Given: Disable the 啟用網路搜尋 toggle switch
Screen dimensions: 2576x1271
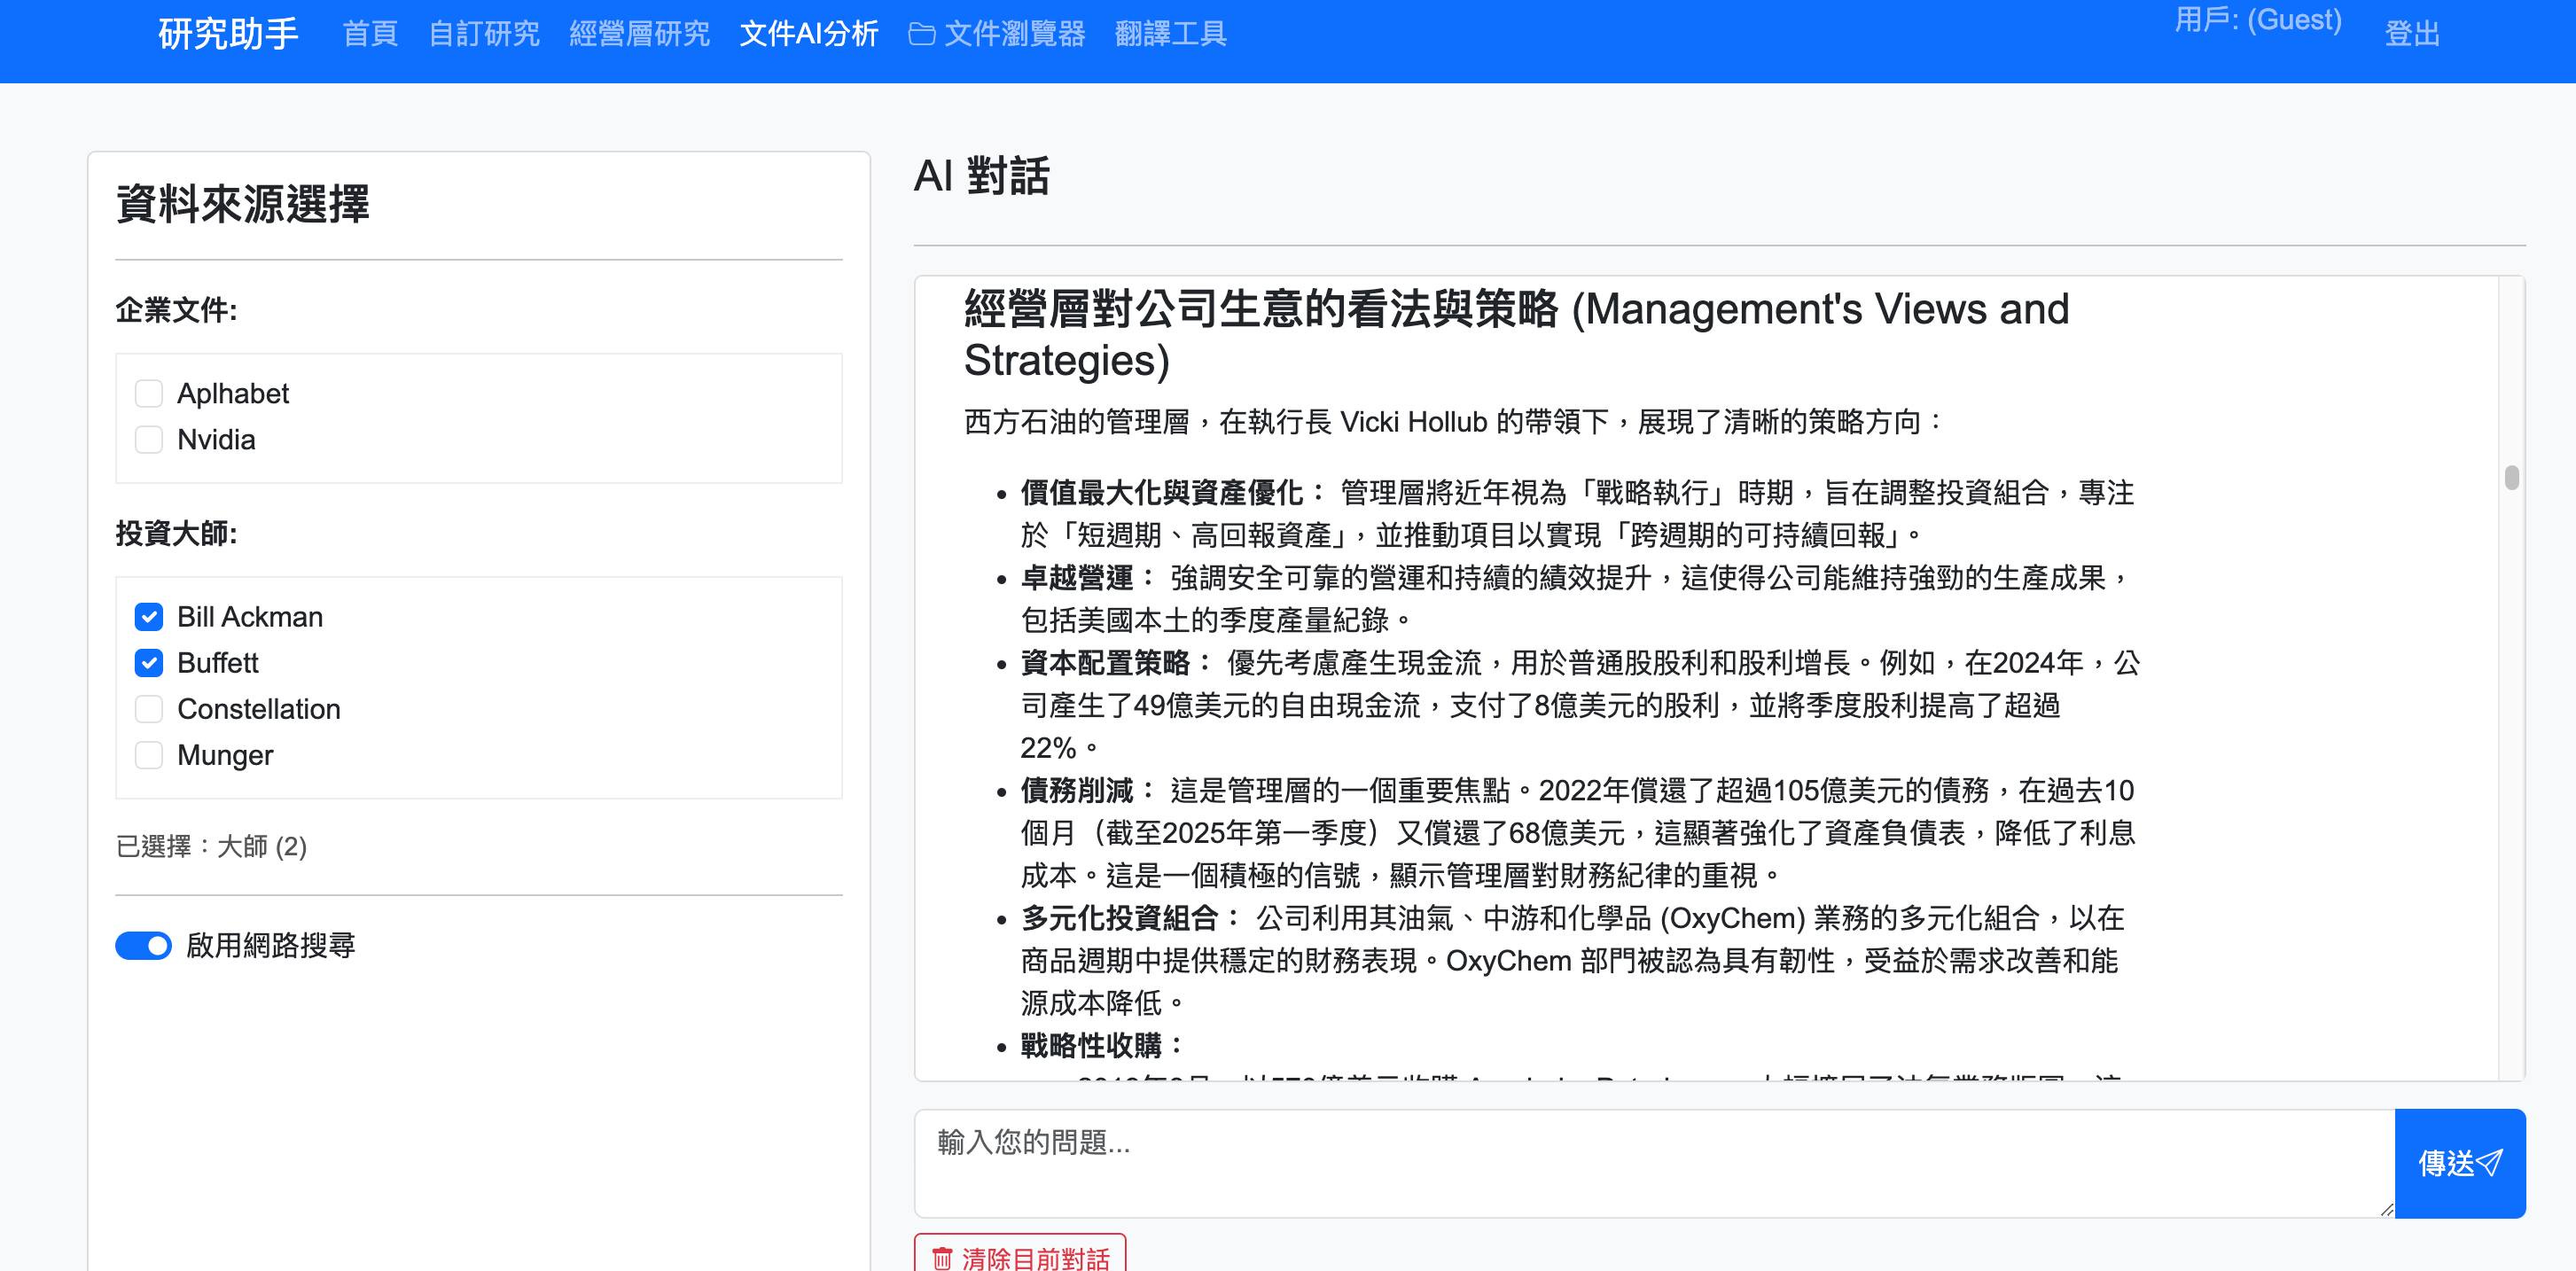Looking at the screenshot, I should coord(143,945).
